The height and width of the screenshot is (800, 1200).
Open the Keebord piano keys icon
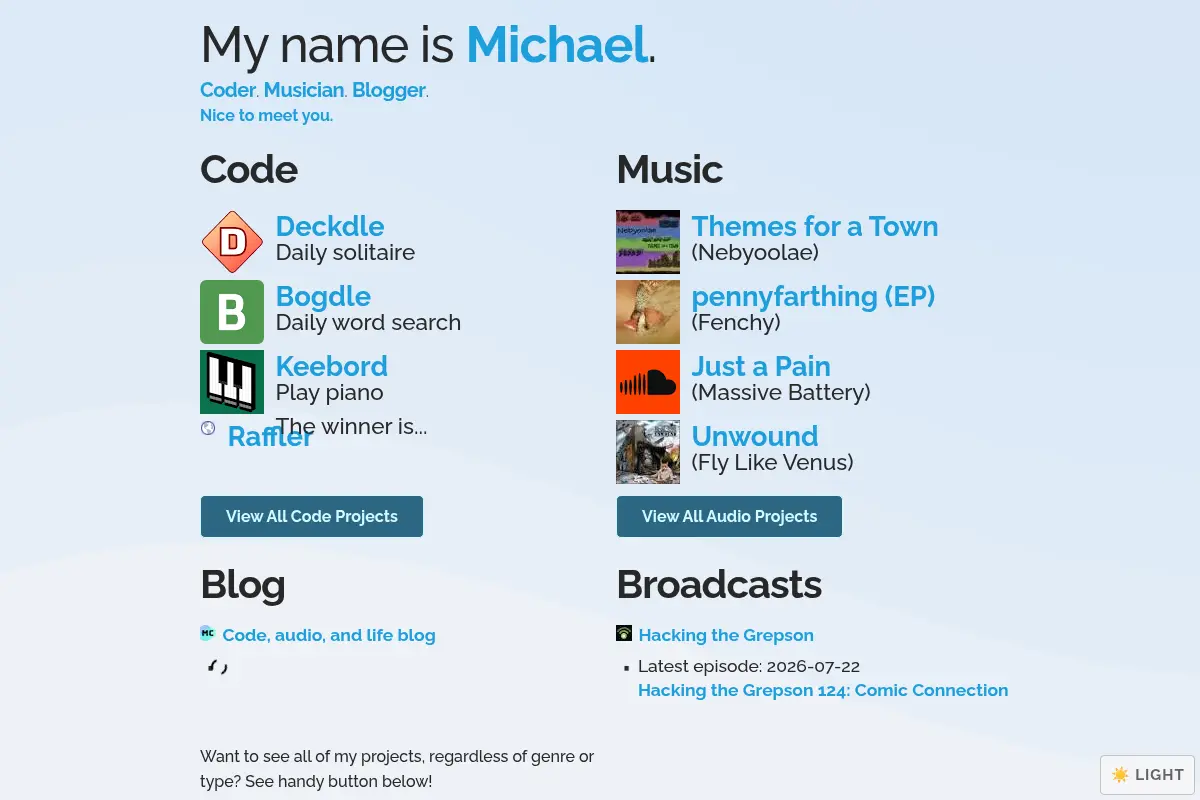(232, 382)
